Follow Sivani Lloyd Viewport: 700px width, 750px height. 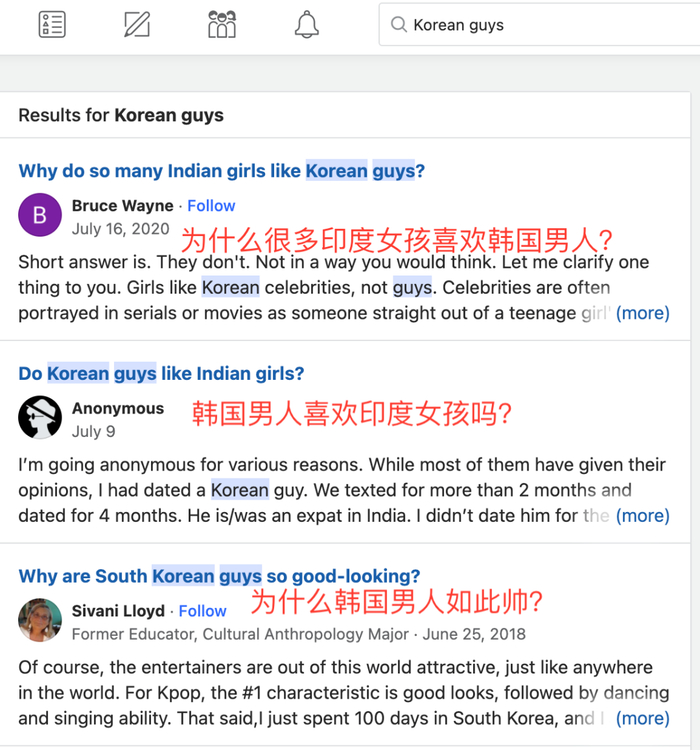(x=202, y=611)
